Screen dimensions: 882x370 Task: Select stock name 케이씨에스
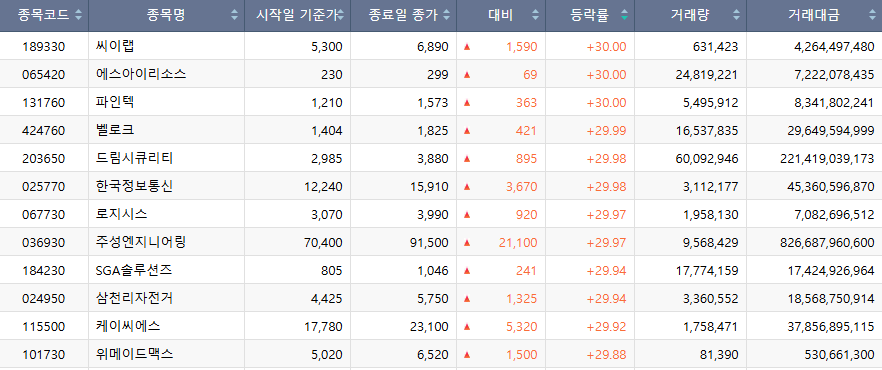128,327
